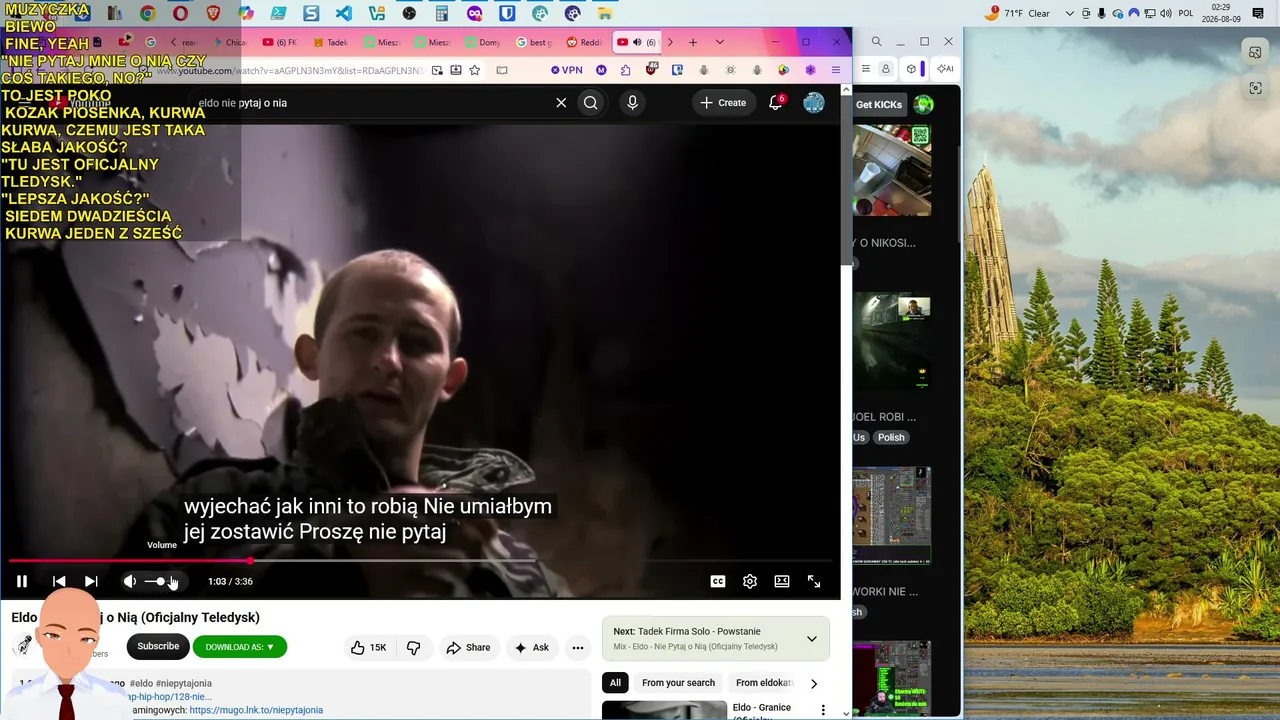Select the From eldokatv chip
Image resolution: width=1280 pixels, height=720 pixels.
(x=764, y=683)
